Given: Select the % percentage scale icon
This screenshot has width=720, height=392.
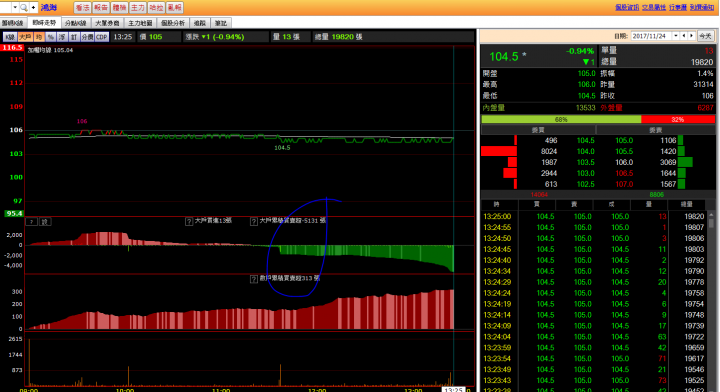Looking at the screenshot, I should coord(51,37).
